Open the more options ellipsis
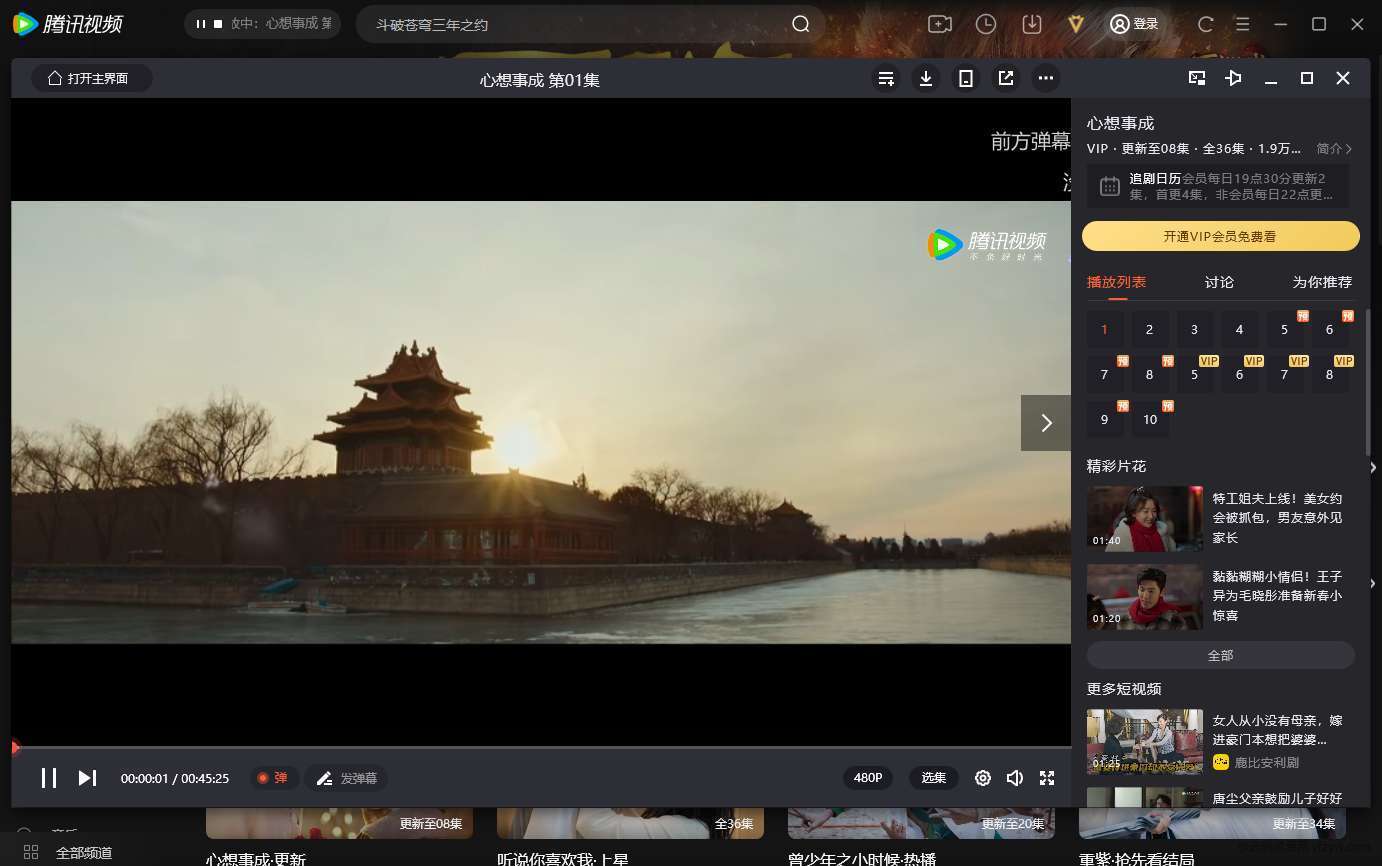 tap(1046, 78)
